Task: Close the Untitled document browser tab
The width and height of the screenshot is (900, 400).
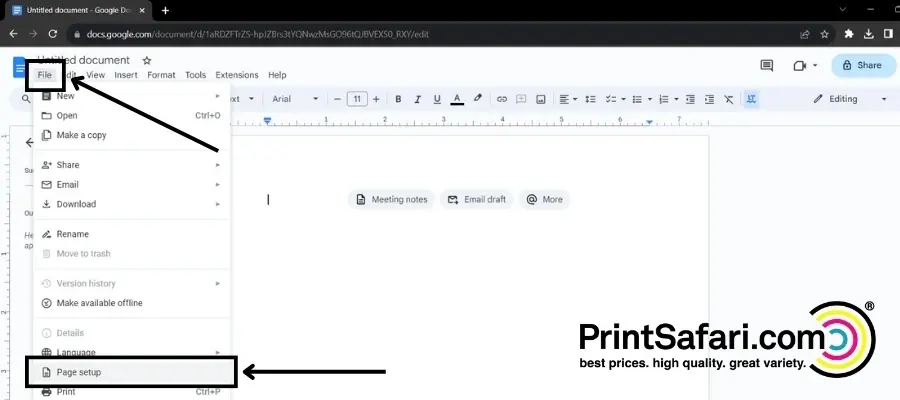Action: (x=142, y=10)
